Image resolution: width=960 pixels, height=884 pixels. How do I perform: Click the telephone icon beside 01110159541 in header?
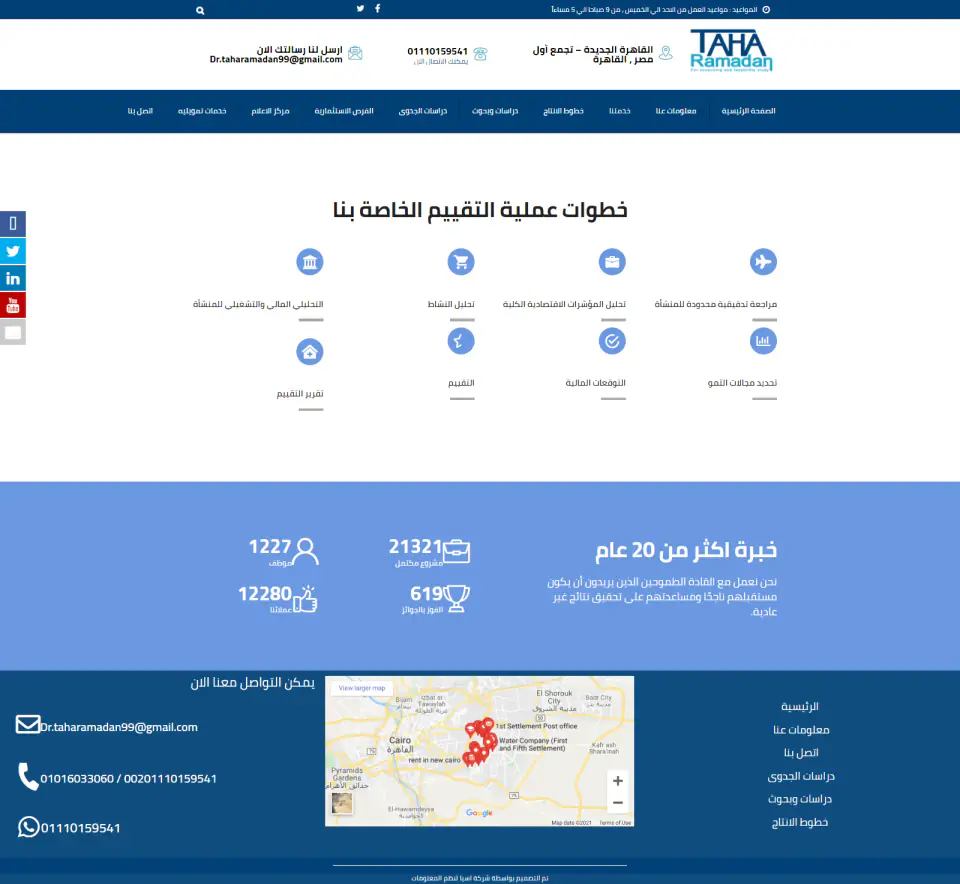point(481,54)
